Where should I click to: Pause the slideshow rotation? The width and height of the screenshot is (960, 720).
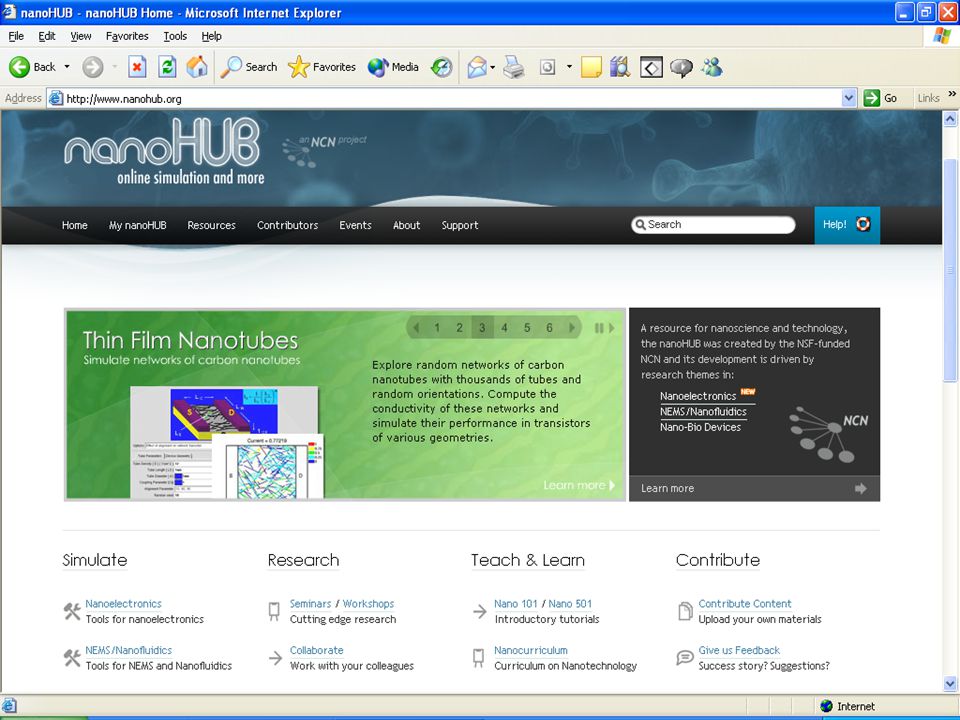[599, 328]
